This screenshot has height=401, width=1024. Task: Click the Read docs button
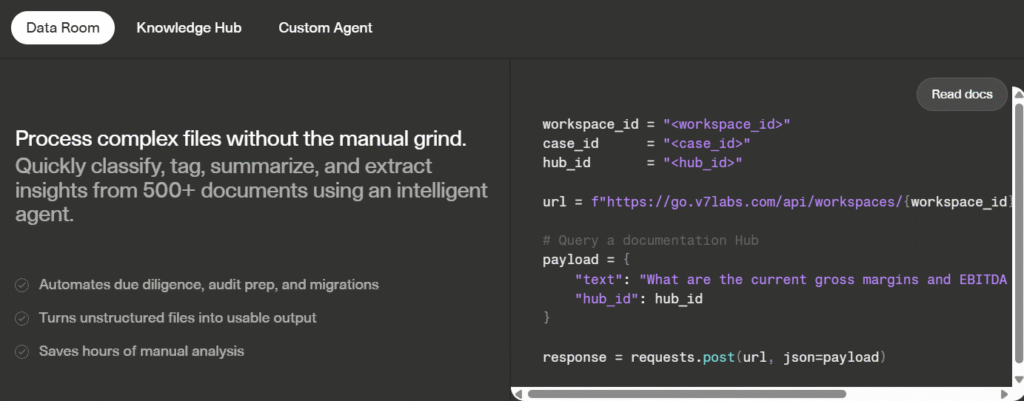pos(962,94)
